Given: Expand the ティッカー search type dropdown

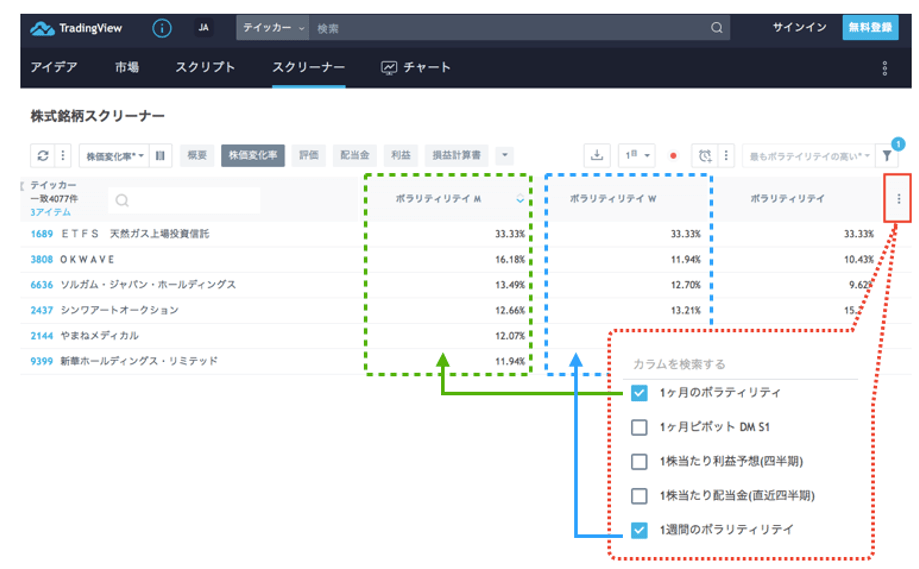Looking at the screenshot, I should (x=273, y=28).
